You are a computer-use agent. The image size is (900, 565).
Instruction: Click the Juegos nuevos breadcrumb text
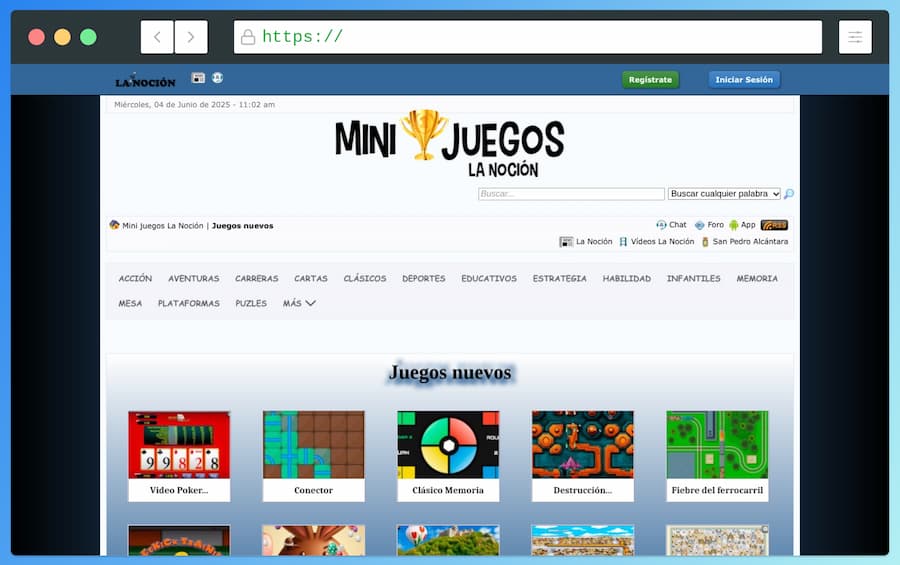pos(243,226)
